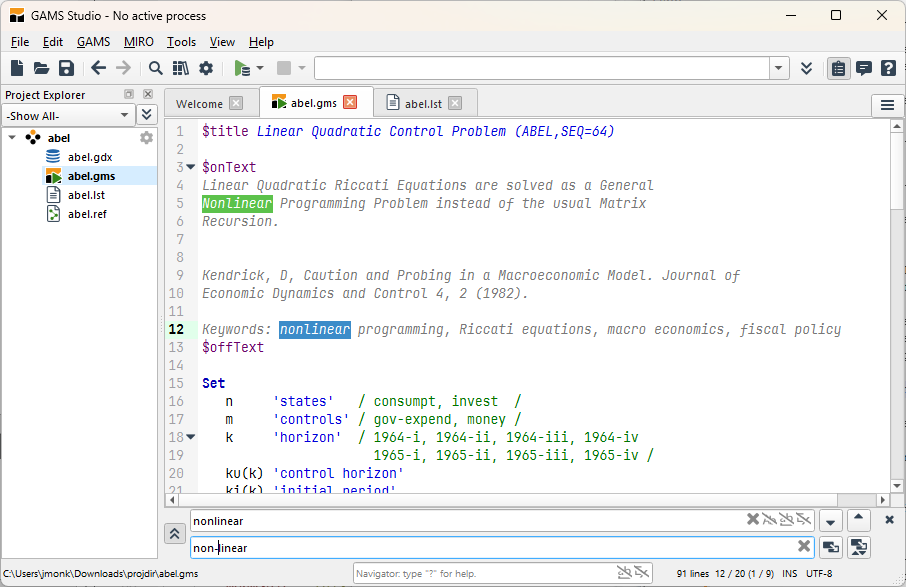Open the run options dropdown arrow
906x587 pixels.
(260, 68)
